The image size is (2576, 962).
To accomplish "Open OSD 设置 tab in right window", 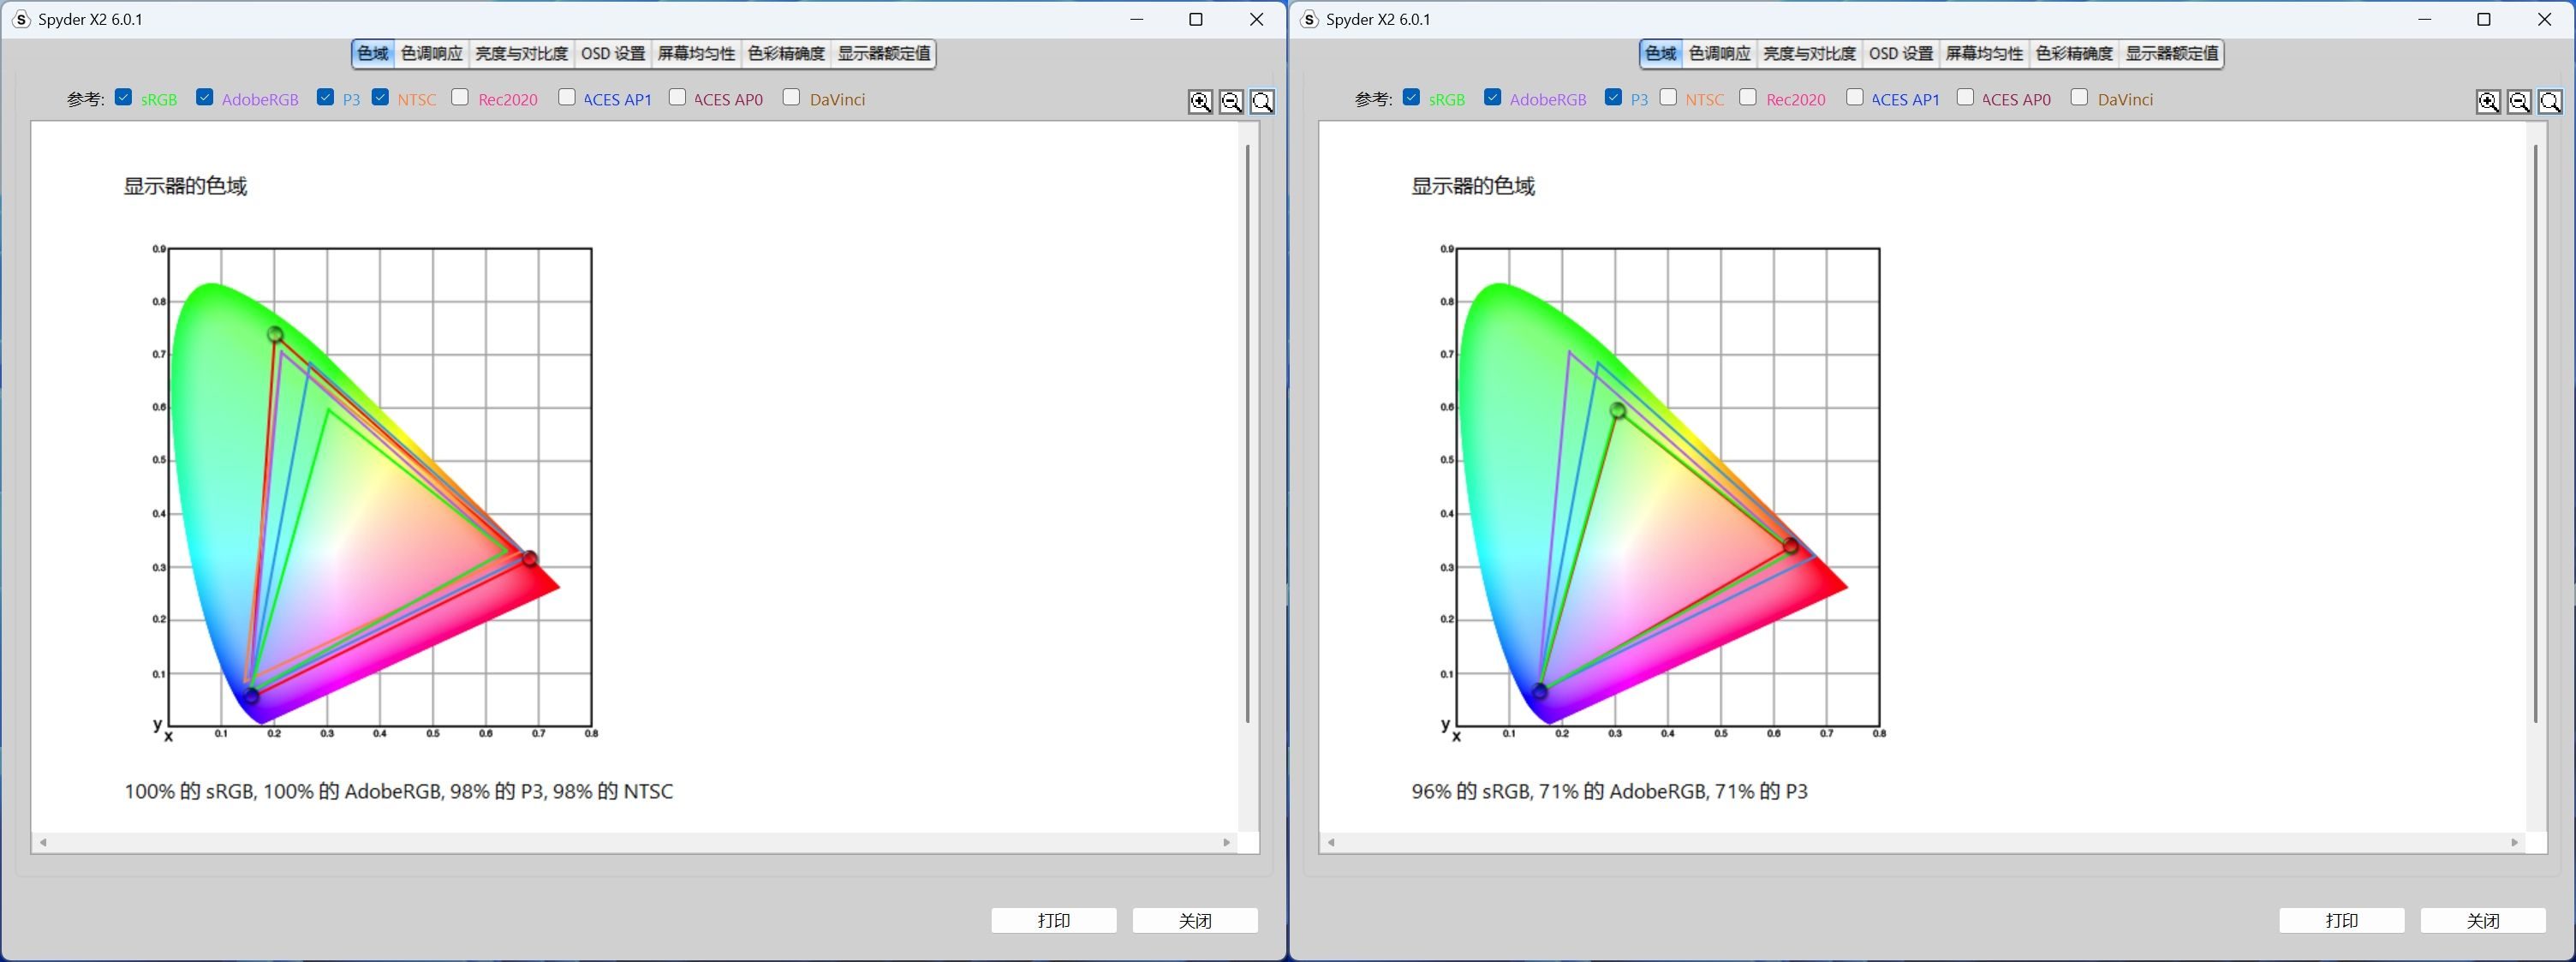I will click(x=1901, y=53).
